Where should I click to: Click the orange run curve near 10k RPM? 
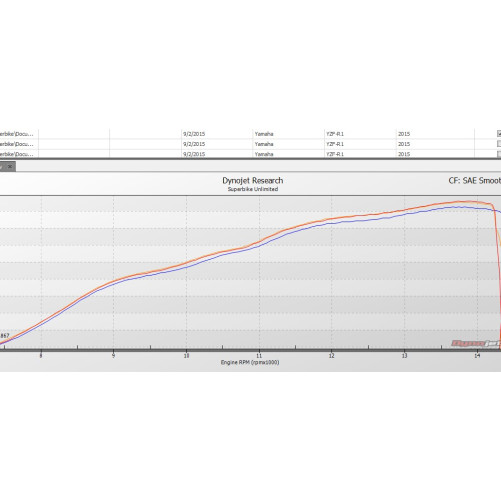click(x=187, y=263)
